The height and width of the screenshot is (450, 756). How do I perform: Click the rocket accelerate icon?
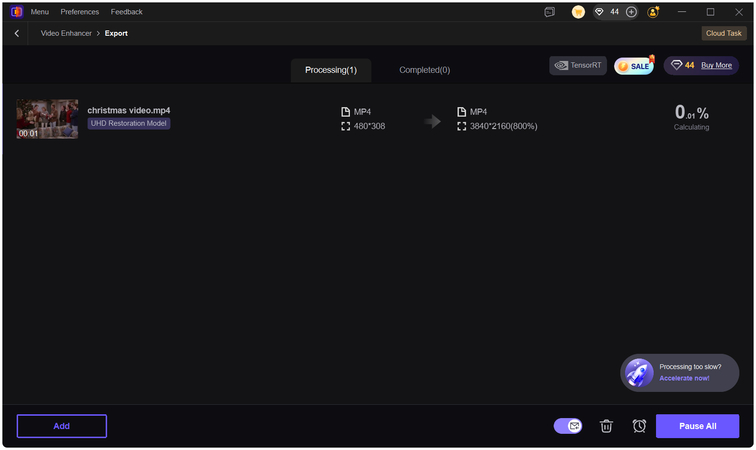639,372
